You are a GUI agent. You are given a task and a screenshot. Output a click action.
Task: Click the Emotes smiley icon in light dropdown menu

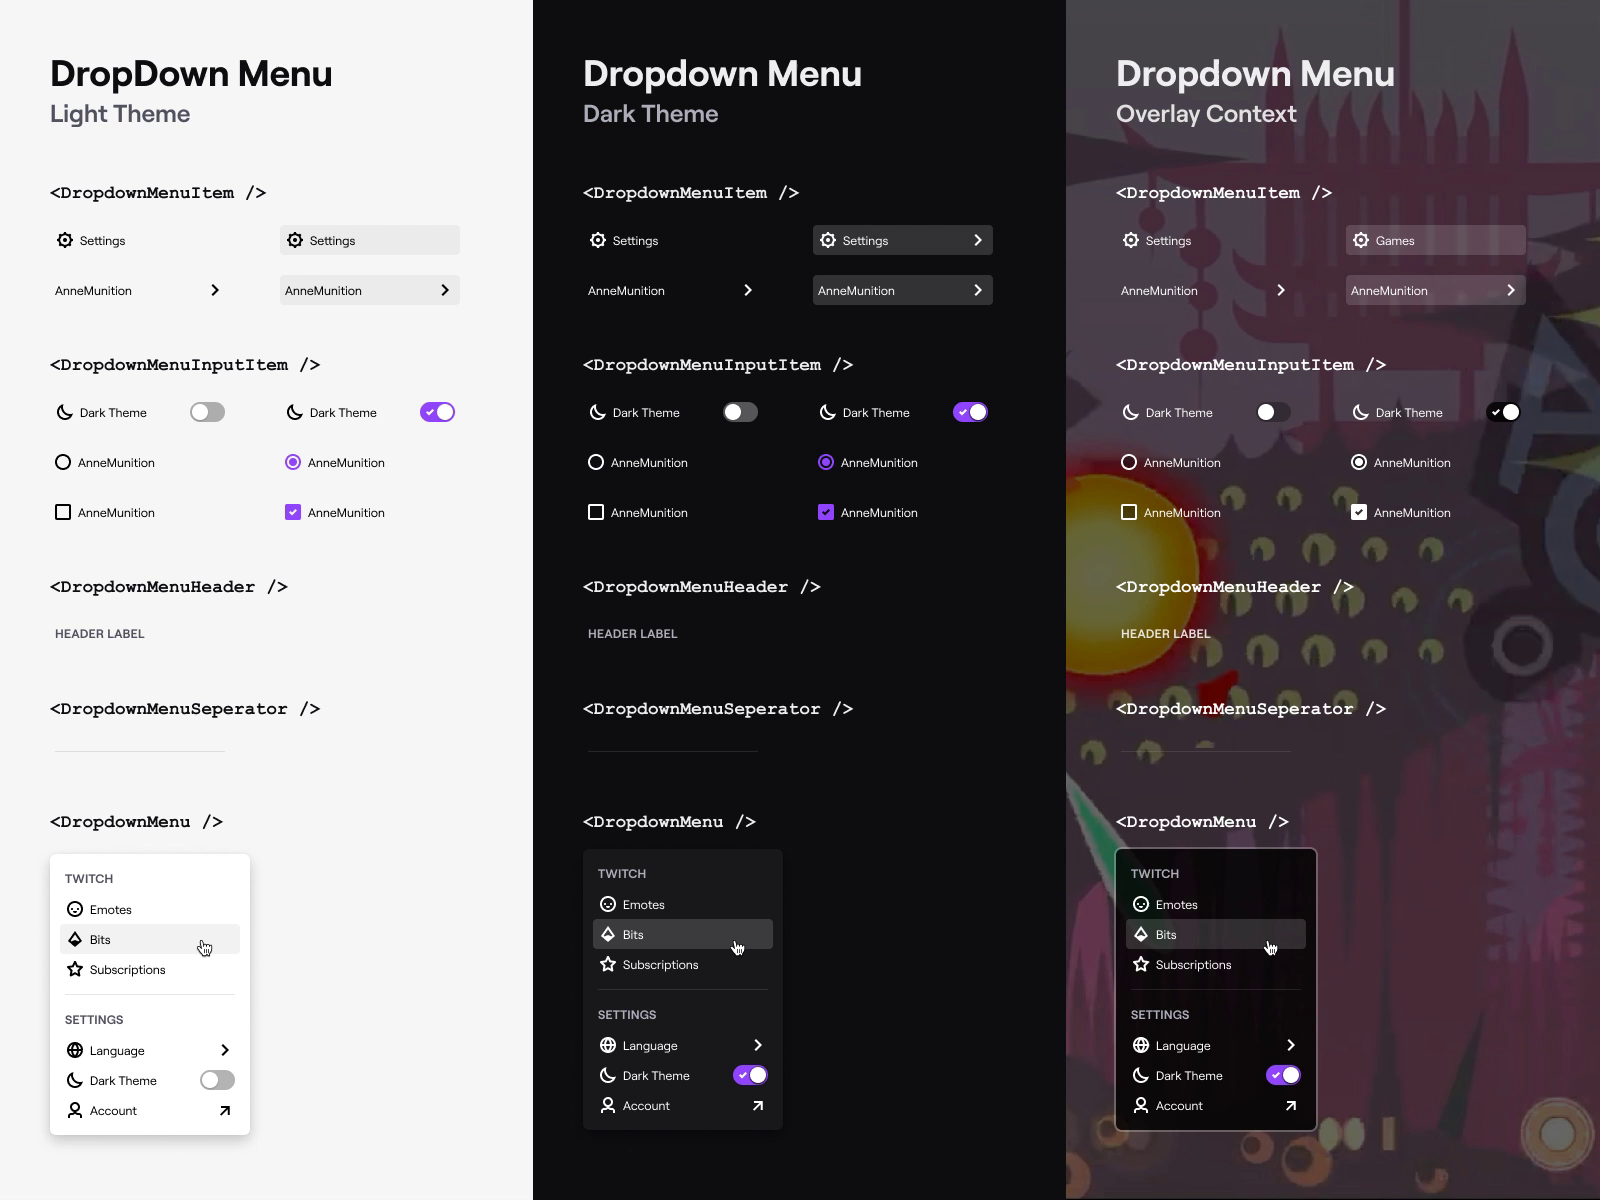75,910
